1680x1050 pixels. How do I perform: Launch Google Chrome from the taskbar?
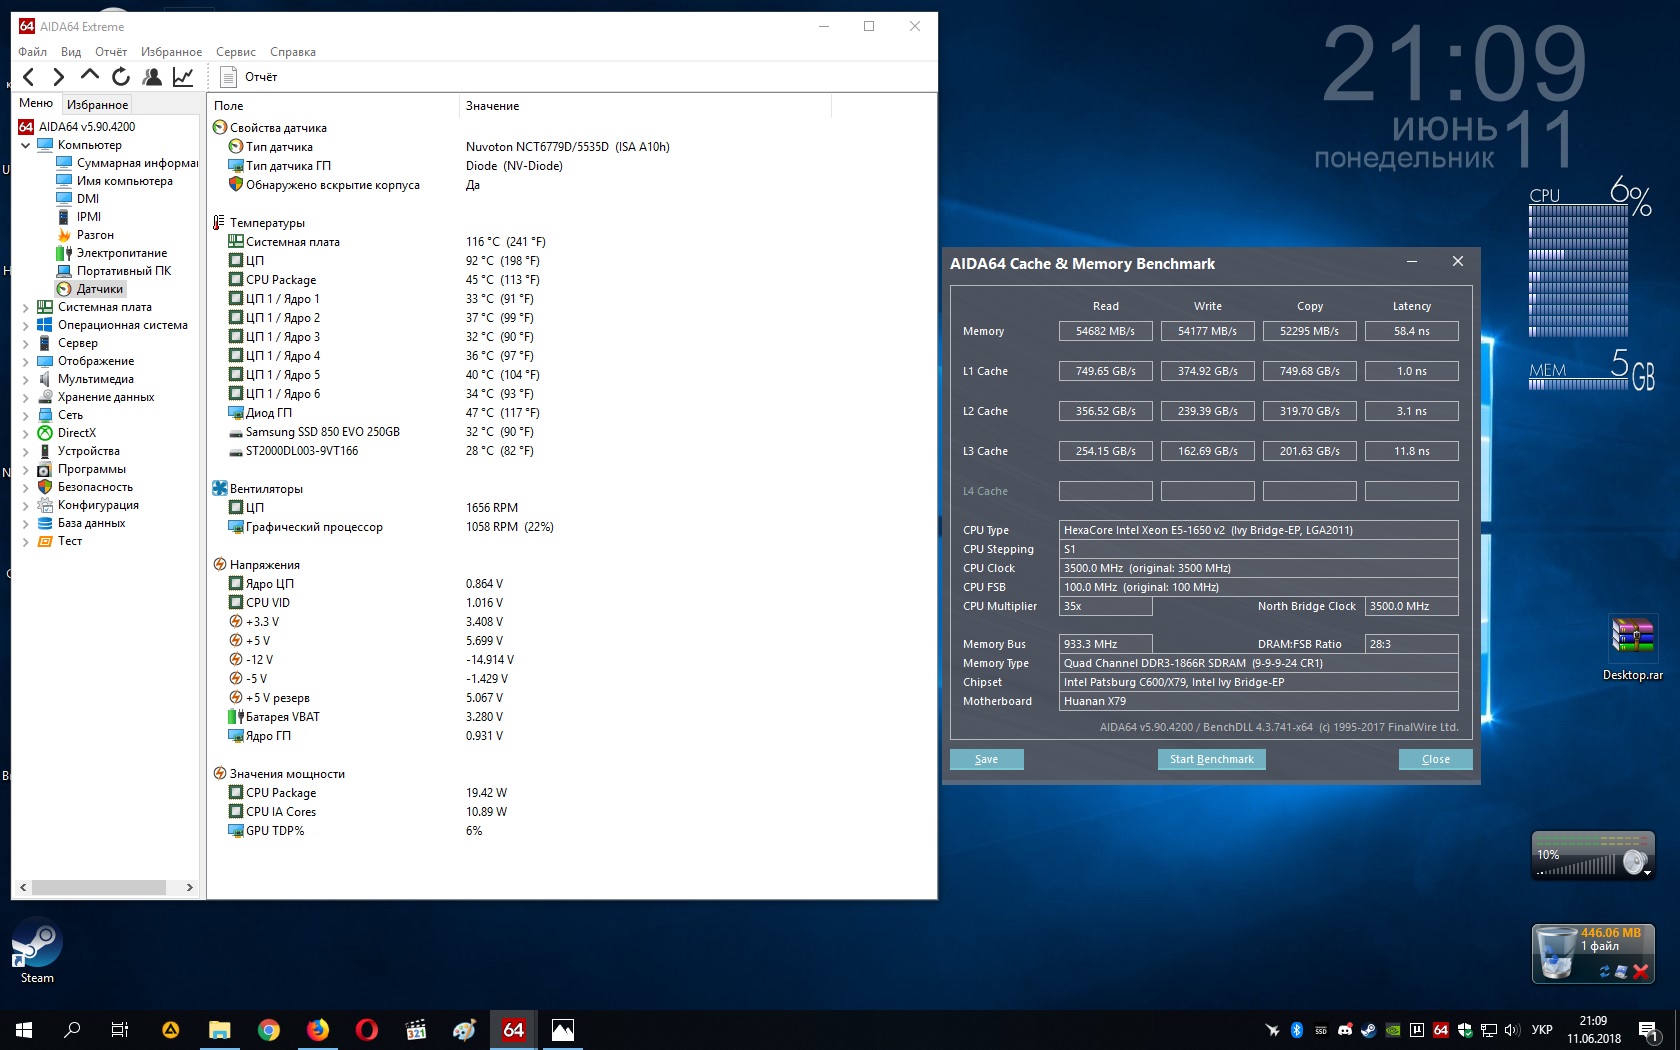pyautogui.click(x=269, y=1030)
